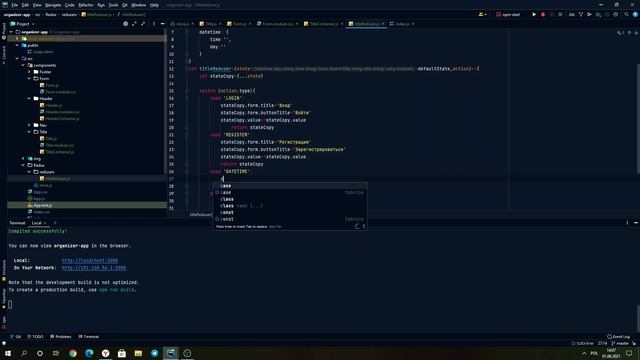Expand the Nav folder
This screenshot has width=640, height=360.
(x=29, y=125)
